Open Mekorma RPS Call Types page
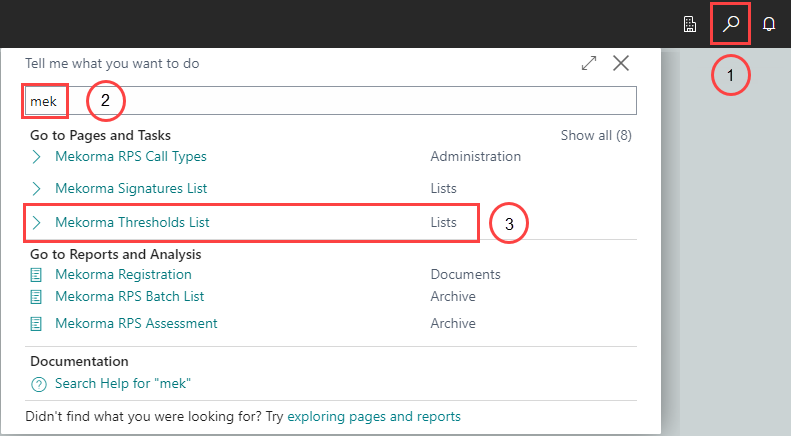The height and width of the screenshot is (436, 791). (130, 157)
